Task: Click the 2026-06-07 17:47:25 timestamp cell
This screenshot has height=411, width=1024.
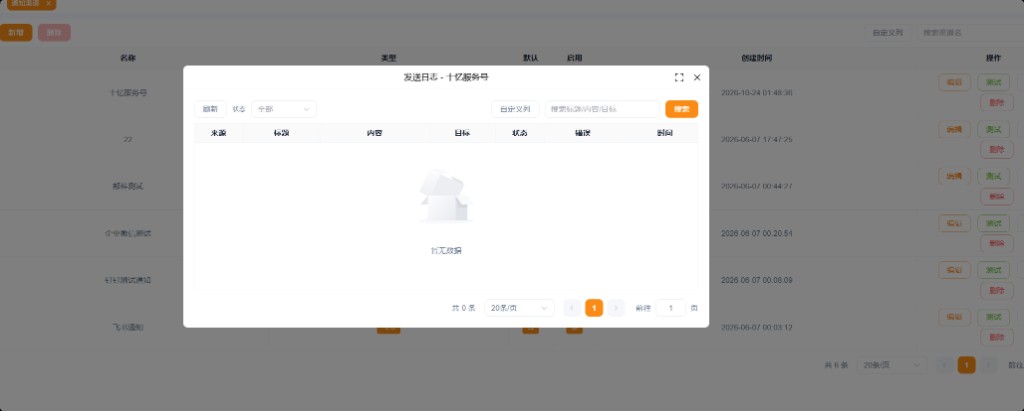Action: point(757,140)
